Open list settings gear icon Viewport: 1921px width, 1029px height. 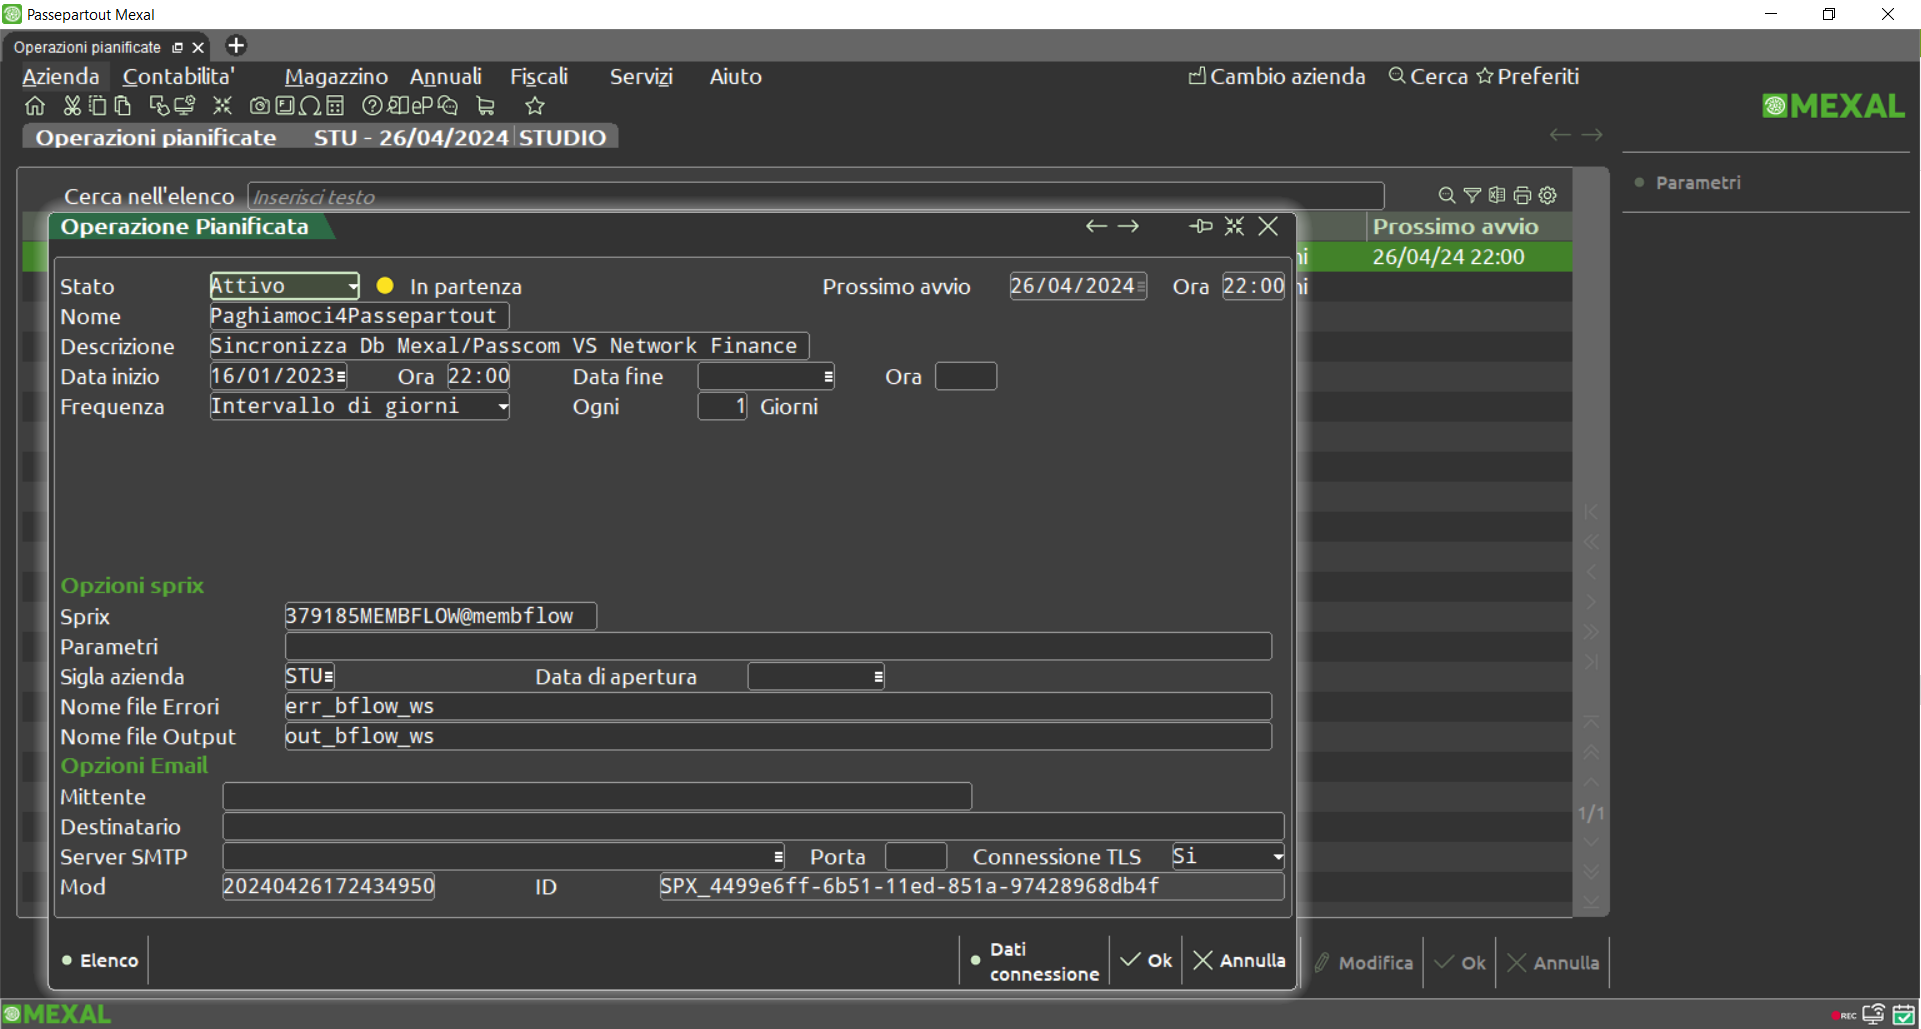tap(1548, 195)
